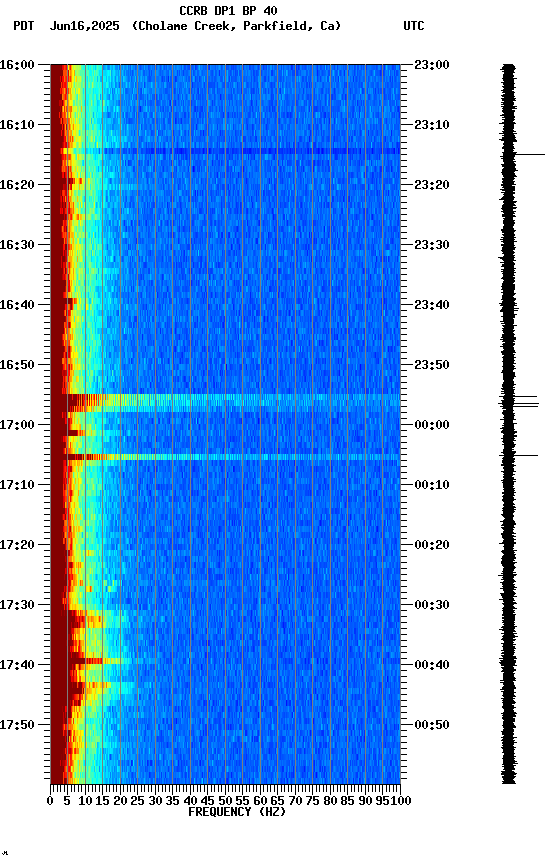Click the 16:00 PDT time label
552x864 pixels.
click(17, 65)
